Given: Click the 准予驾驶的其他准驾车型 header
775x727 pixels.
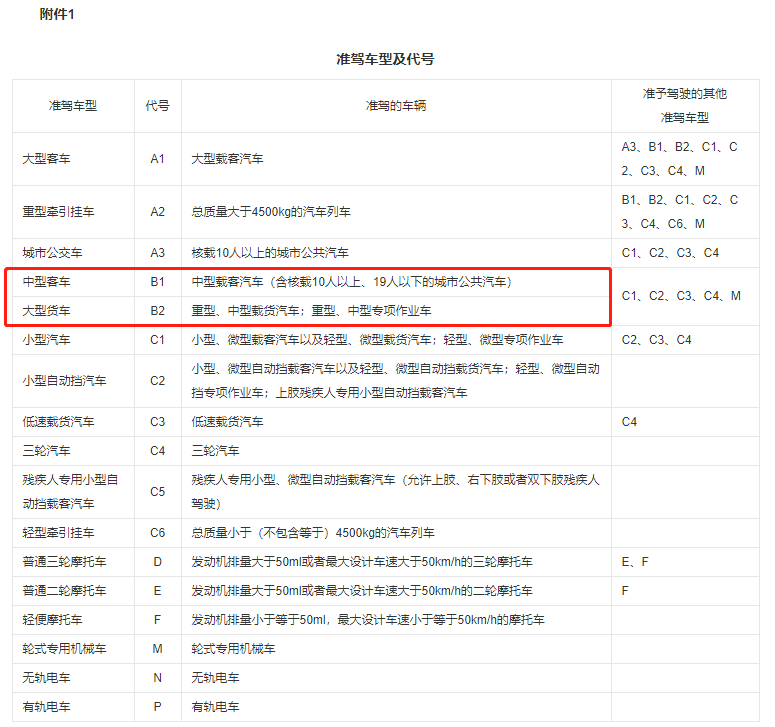Looking at the screenshot, I should tap(685, 106).
